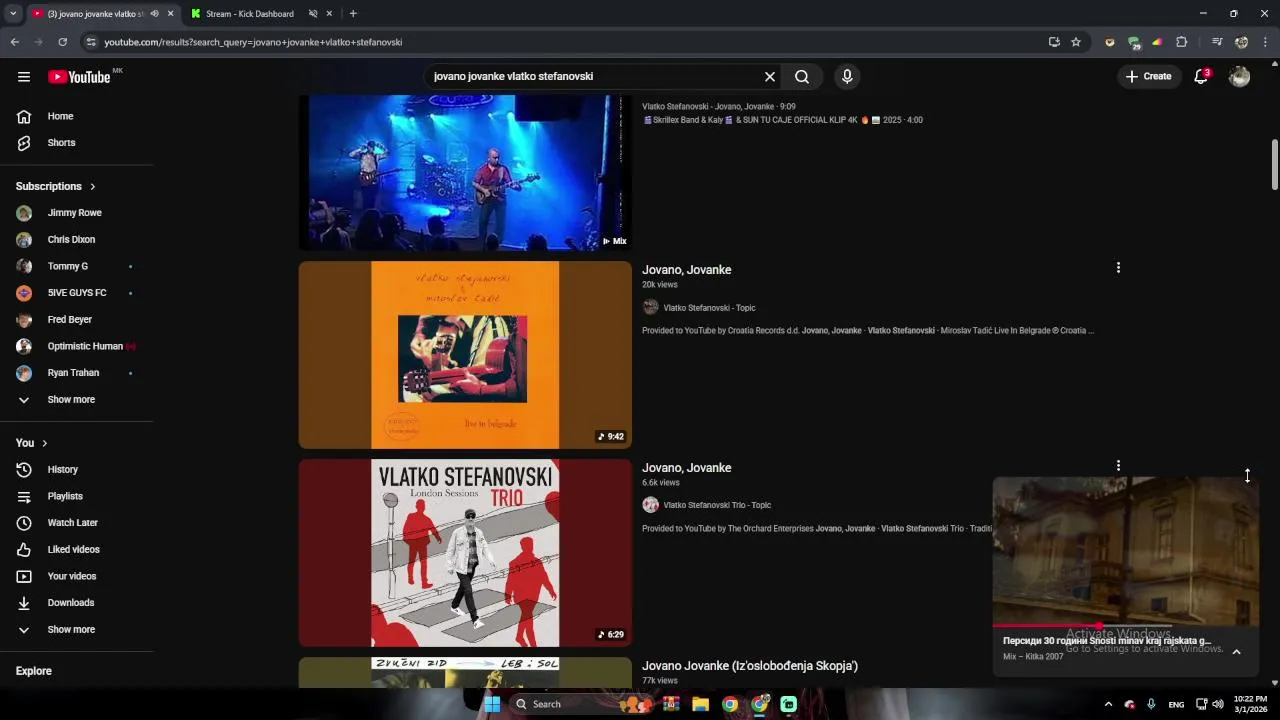Open more options for 6.6k views Jovano, Jovanke
Viewport: 1280px width, 720px height.
click(x=1118, y=466)
